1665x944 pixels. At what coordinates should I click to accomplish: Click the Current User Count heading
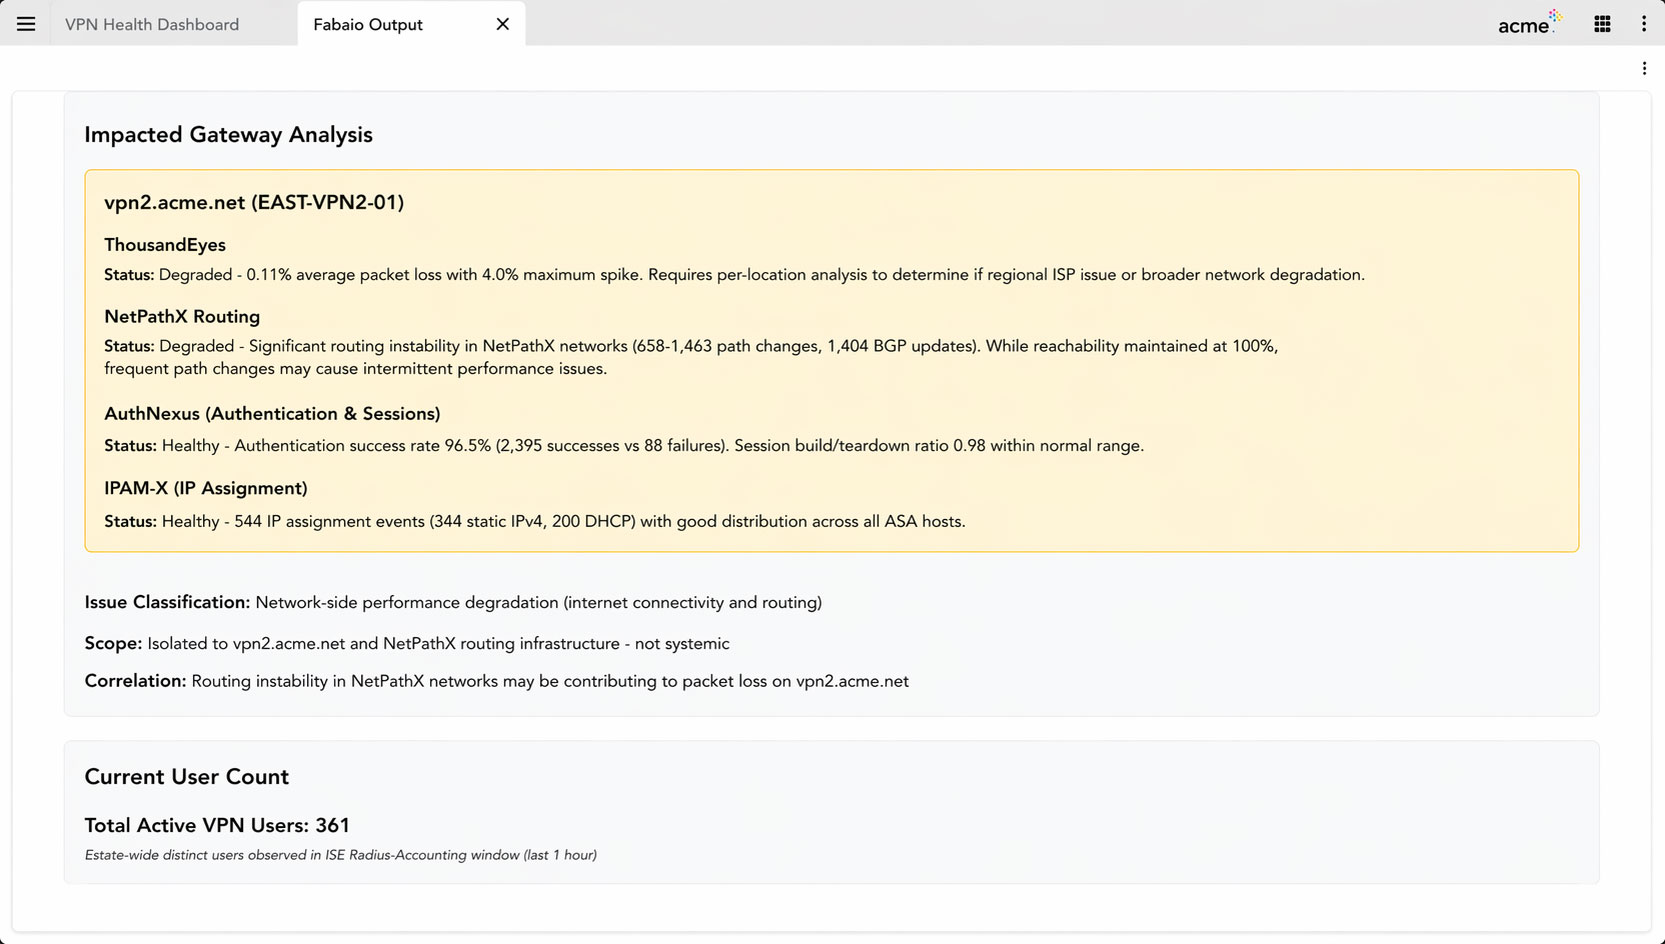pos(186,777)
